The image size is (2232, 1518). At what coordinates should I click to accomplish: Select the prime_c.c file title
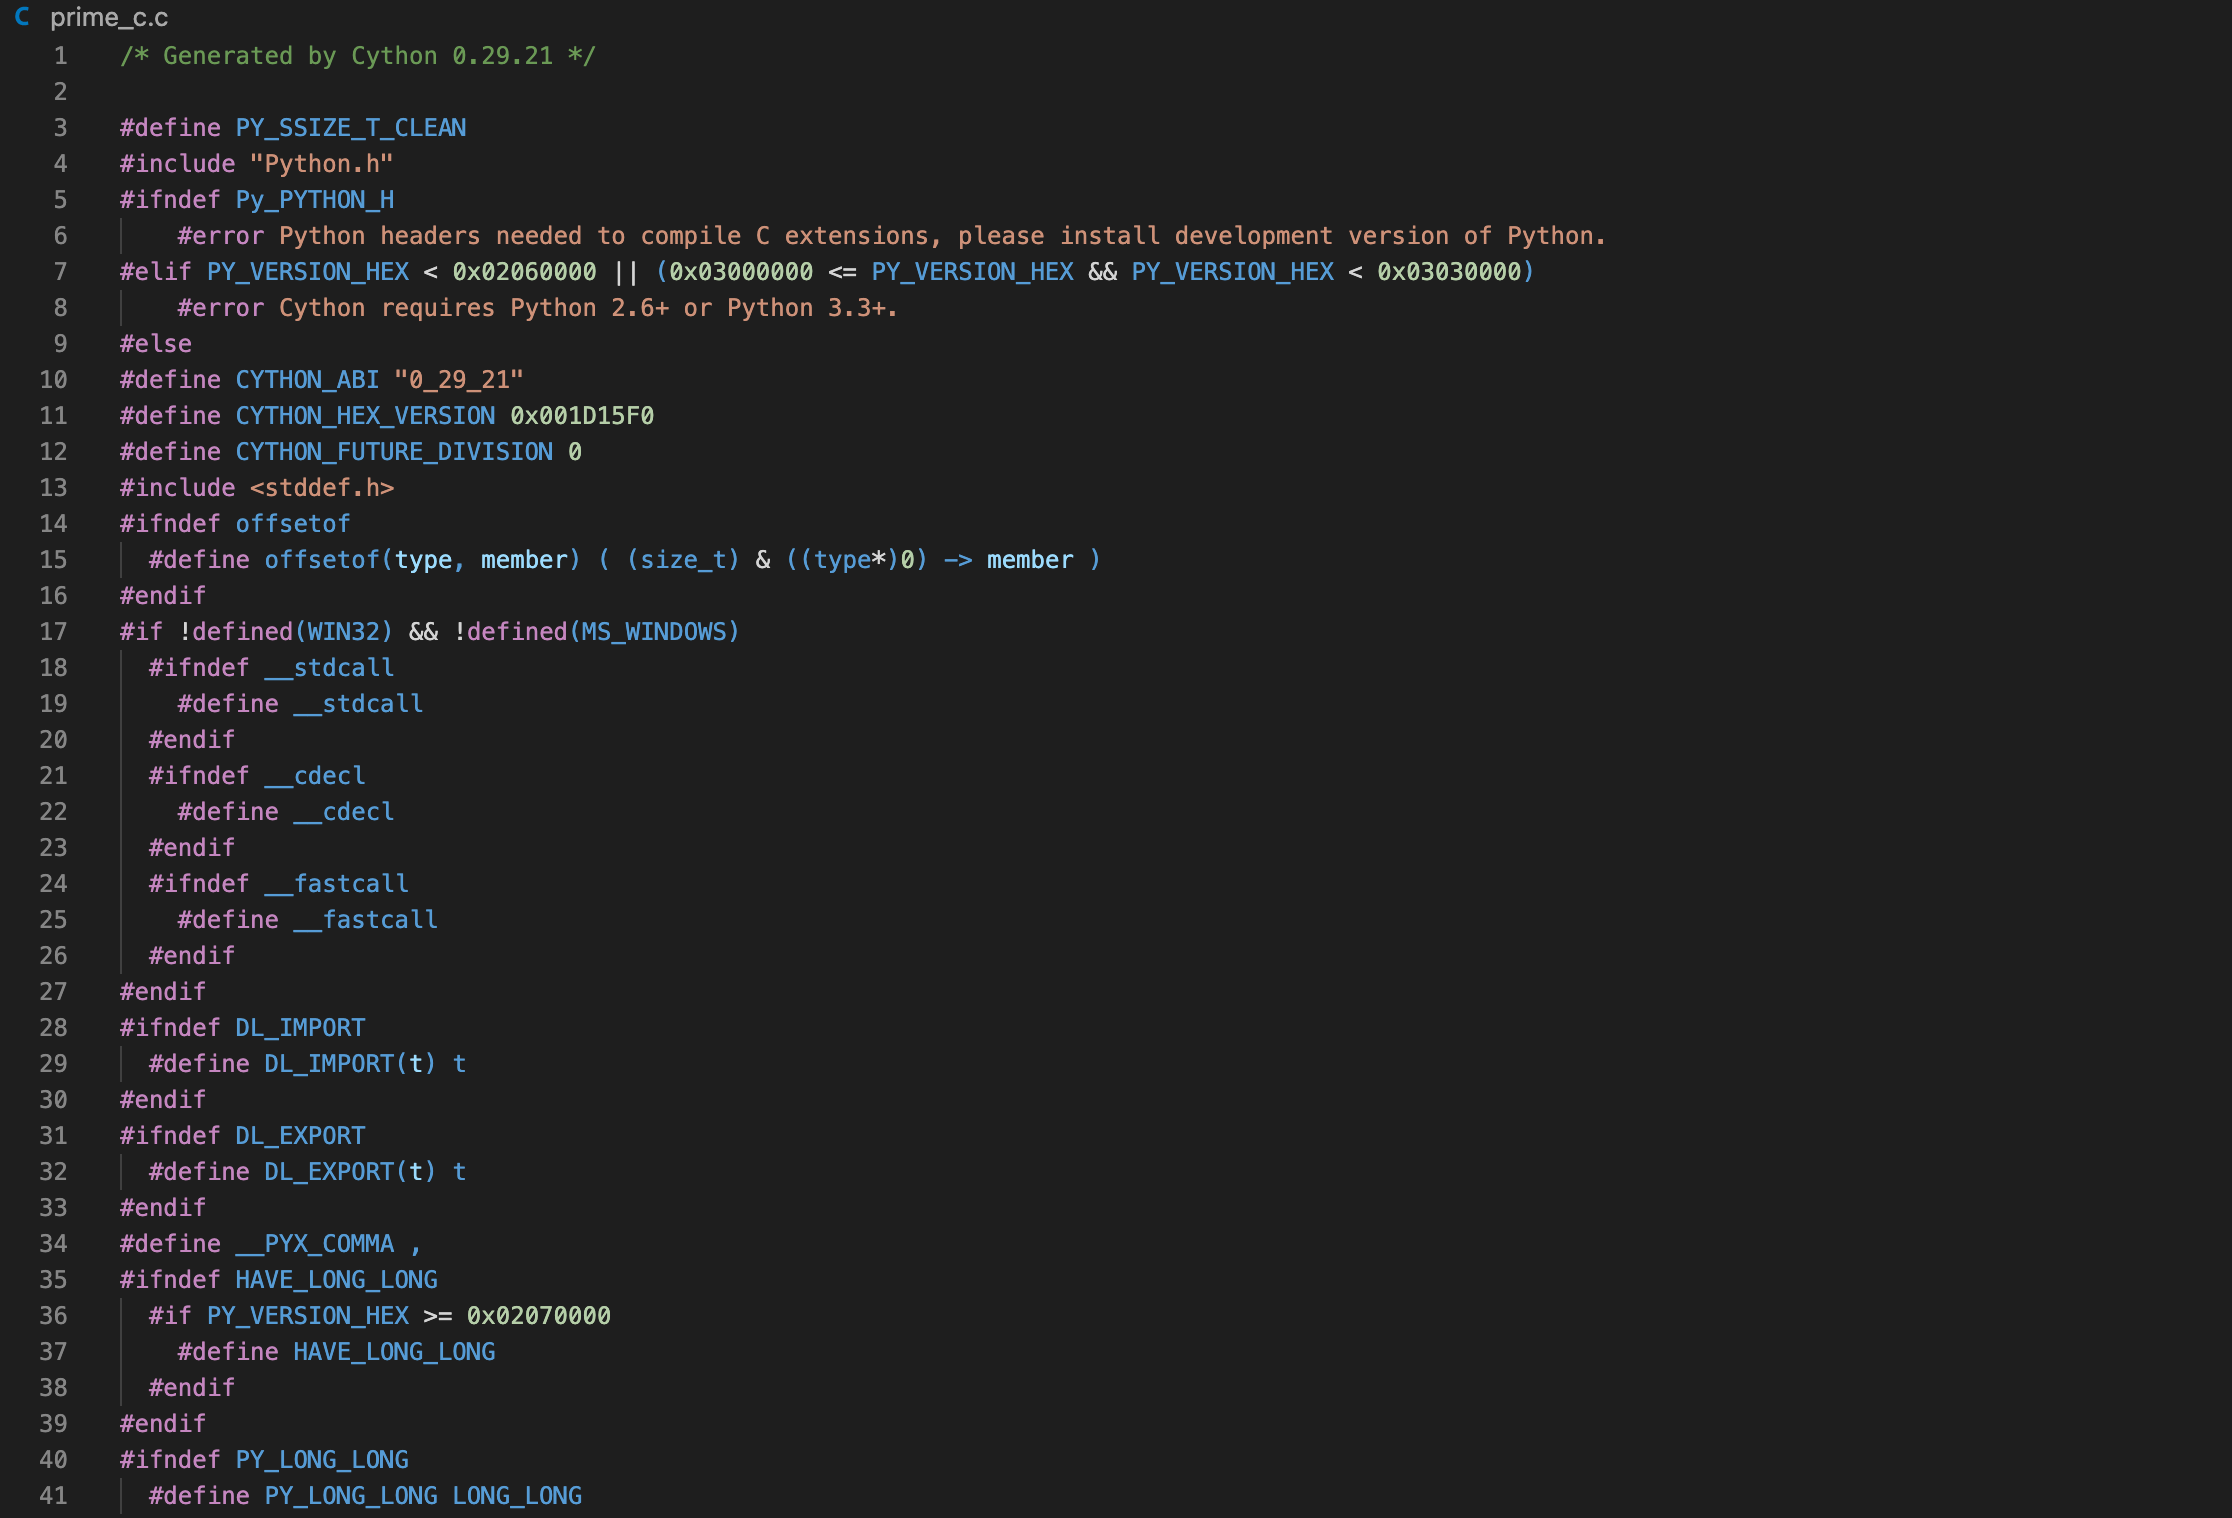[109, 17]
